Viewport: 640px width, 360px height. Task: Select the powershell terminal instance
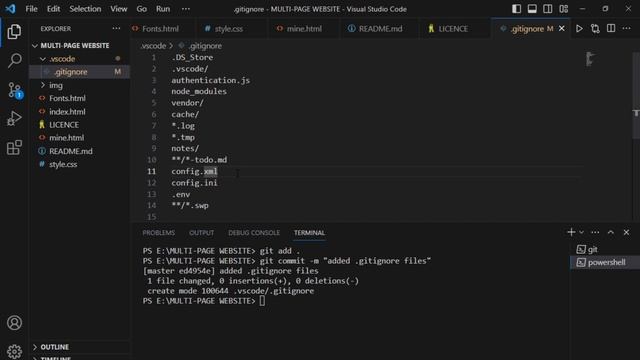click(x=604, y=262)
